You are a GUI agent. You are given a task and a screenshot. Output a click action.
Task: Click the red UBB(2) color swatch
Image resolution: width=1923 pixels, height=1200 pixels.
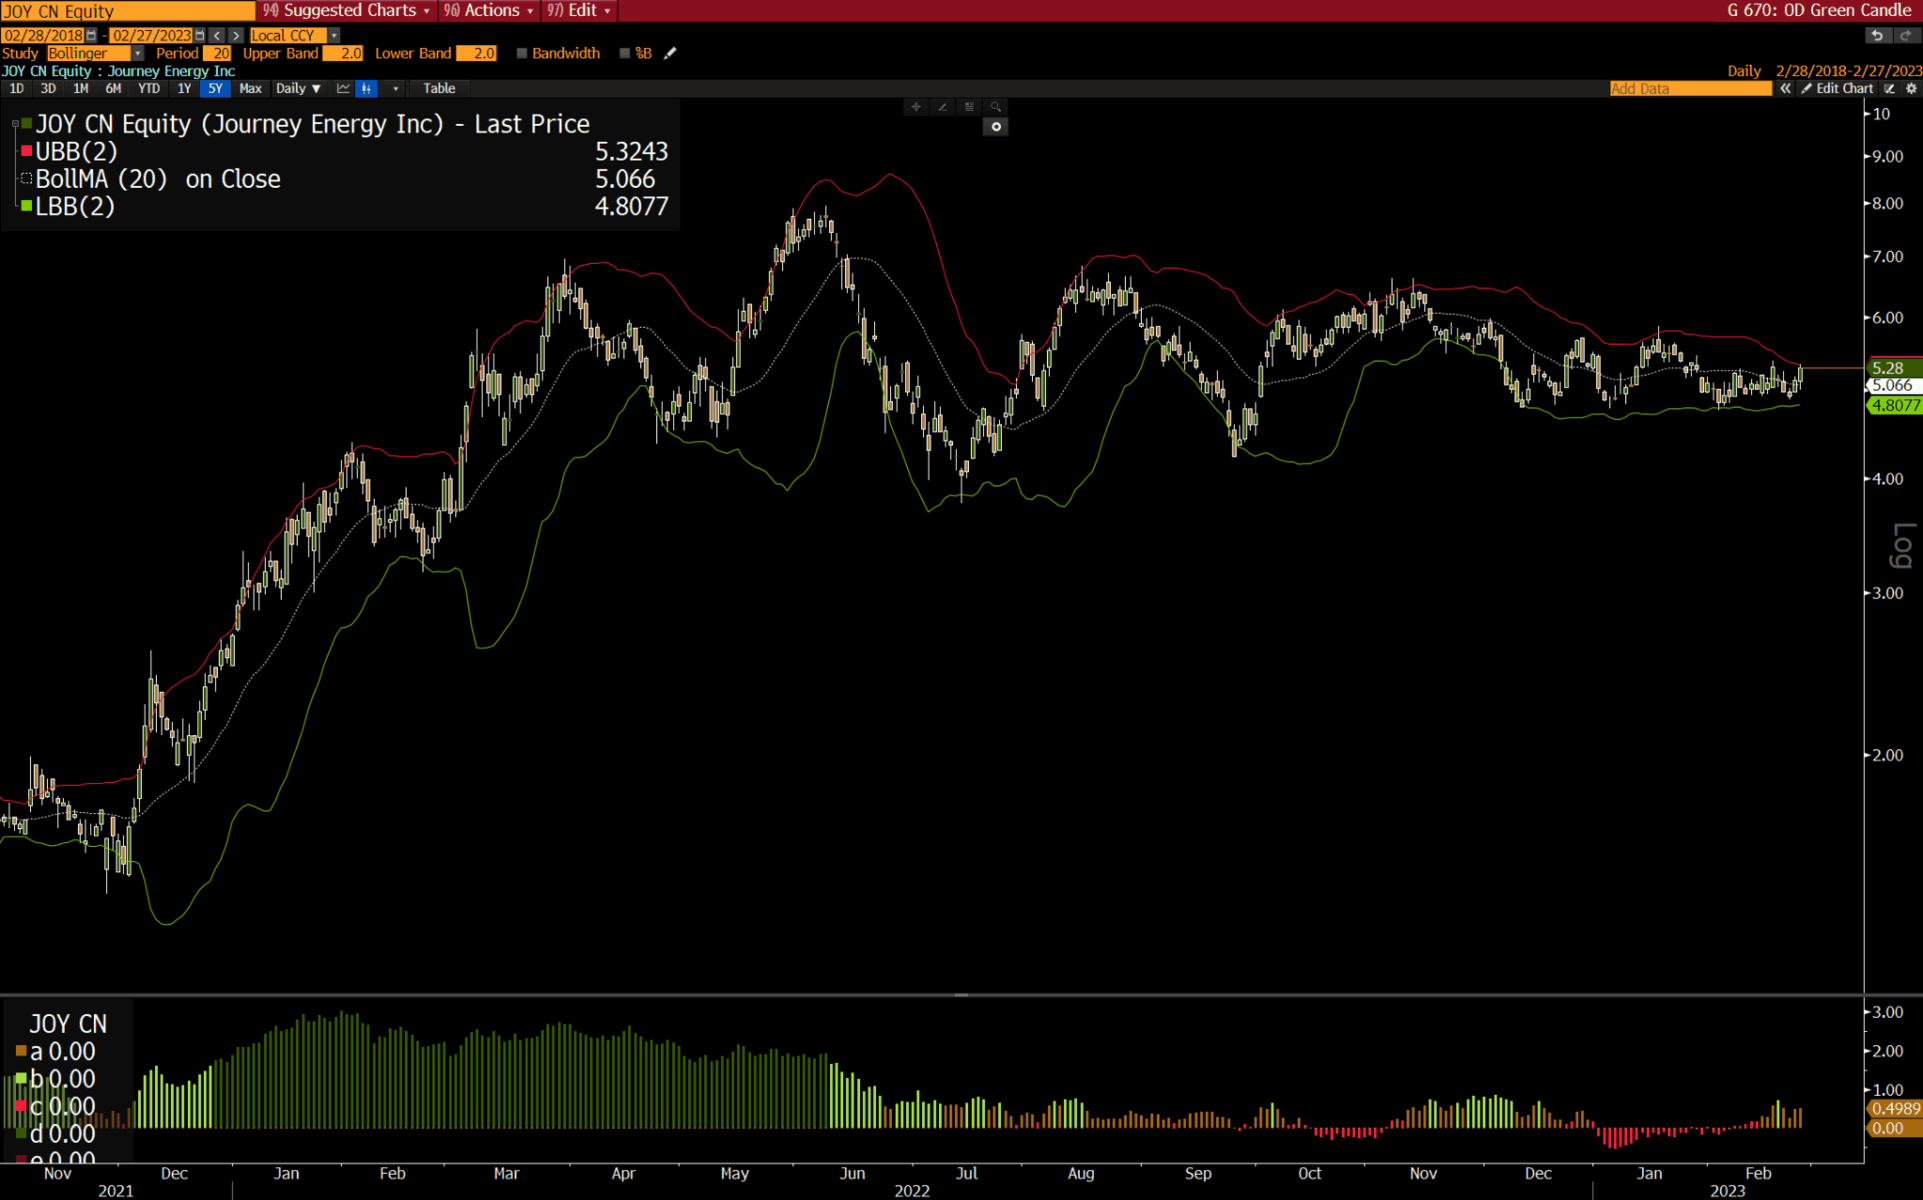[27, 151]
